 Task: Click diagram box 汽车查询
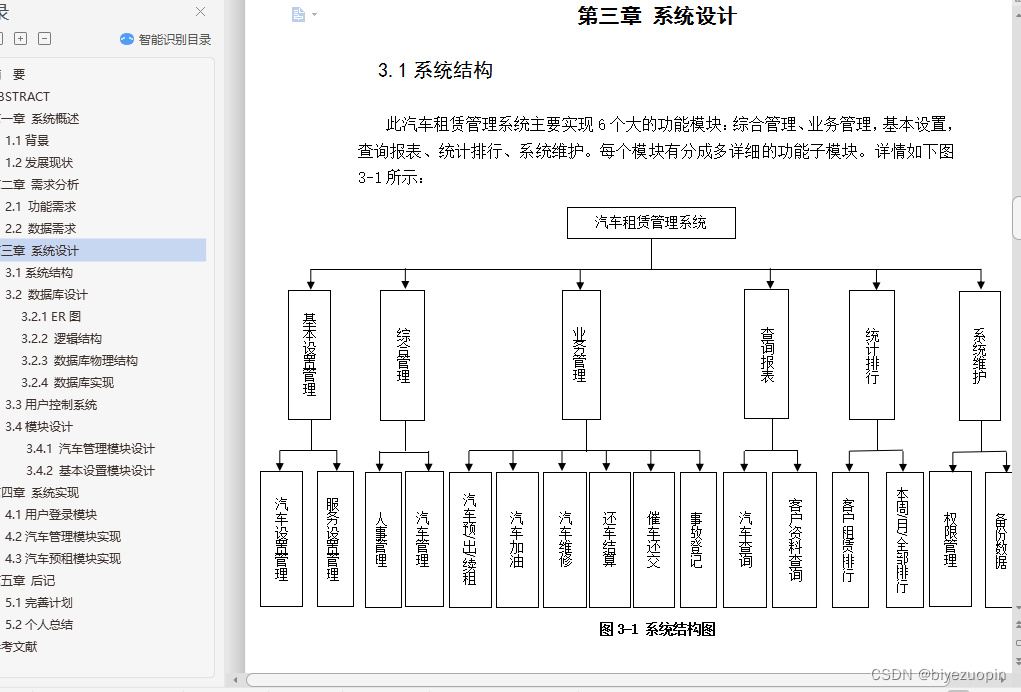click(745, 540)
